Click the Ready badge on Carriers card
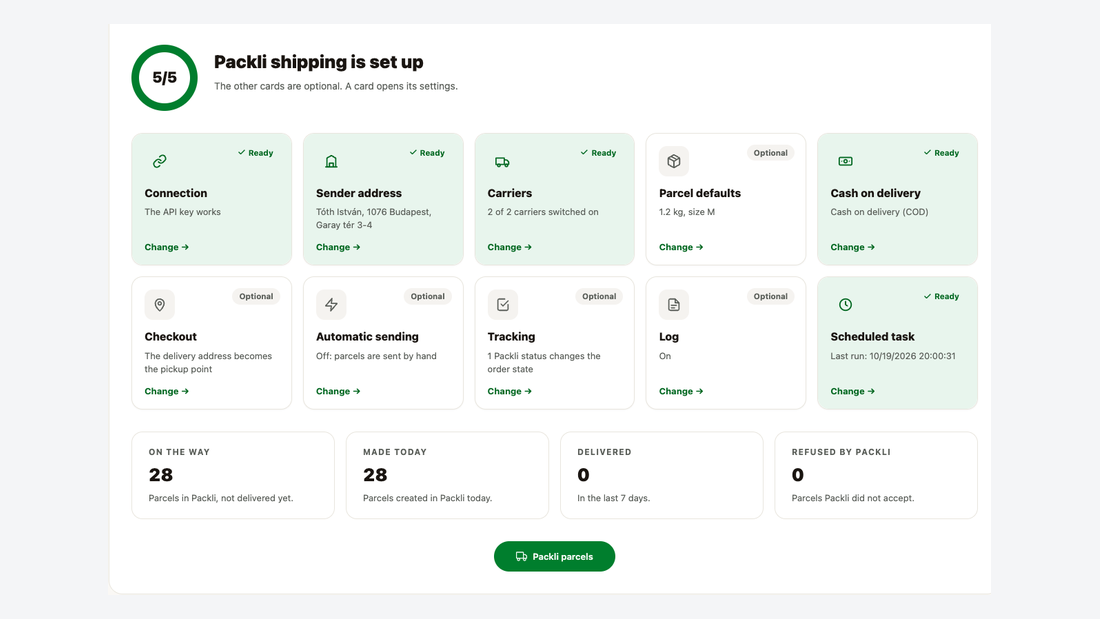This screenshot has height=619, width=1100. tap(598, 153)
